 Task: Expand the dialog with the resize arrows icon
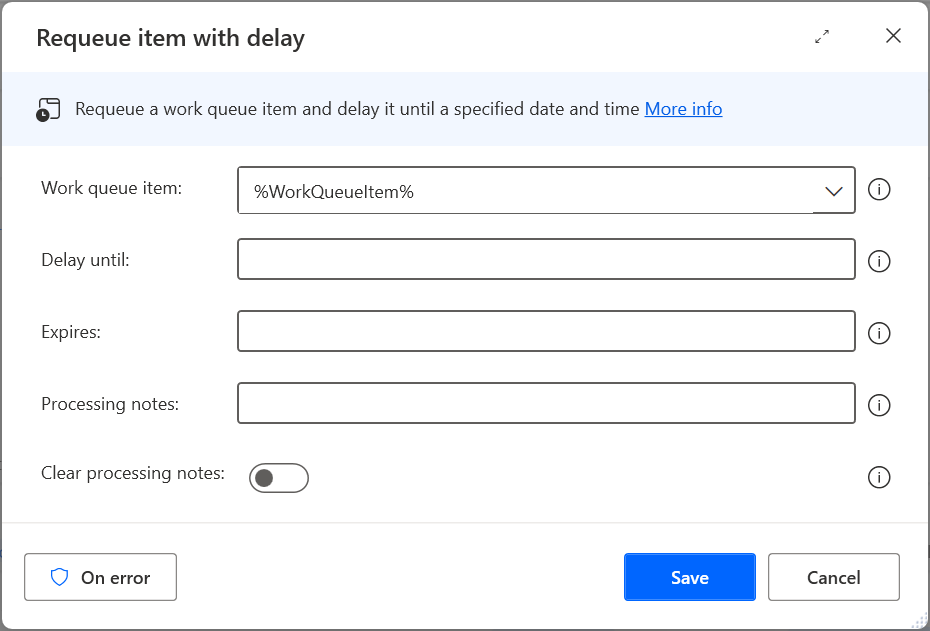tap(822, 37)
